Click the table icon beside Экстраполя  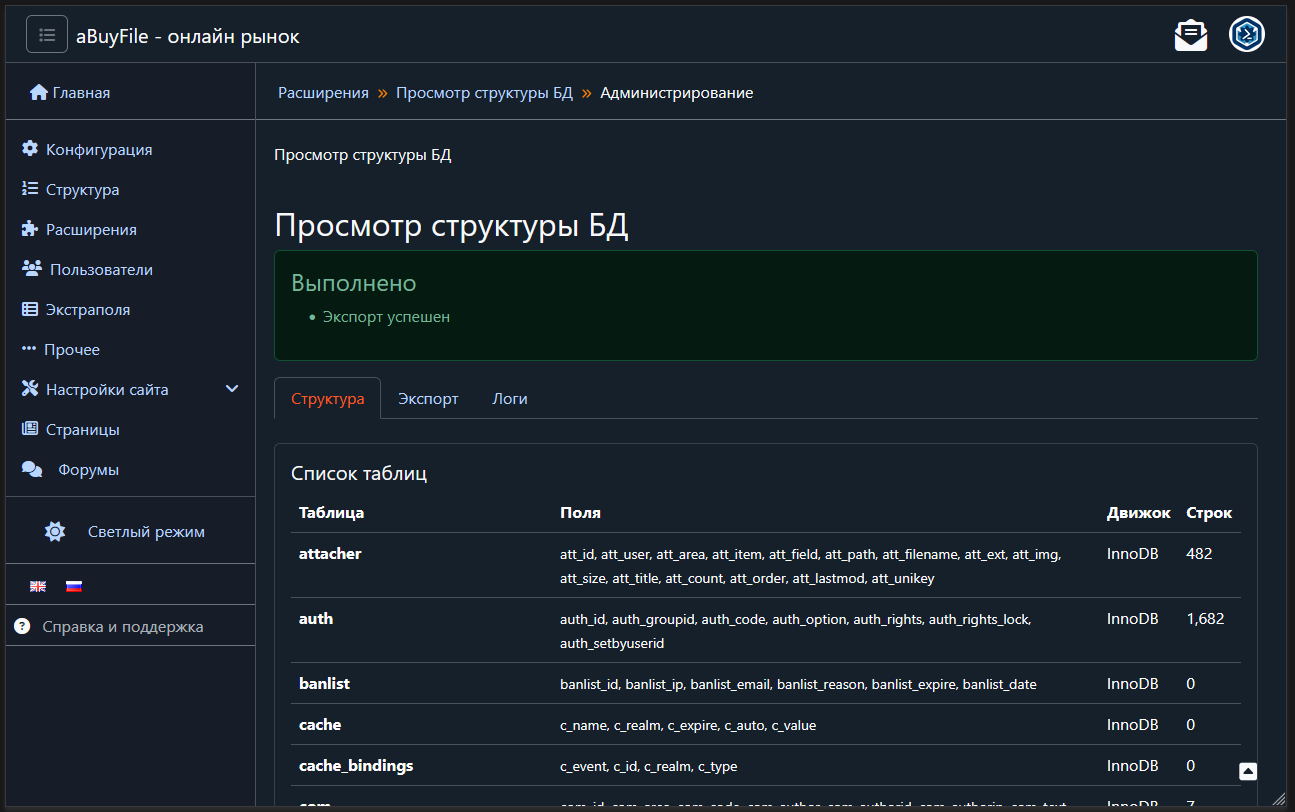point(30,309)
